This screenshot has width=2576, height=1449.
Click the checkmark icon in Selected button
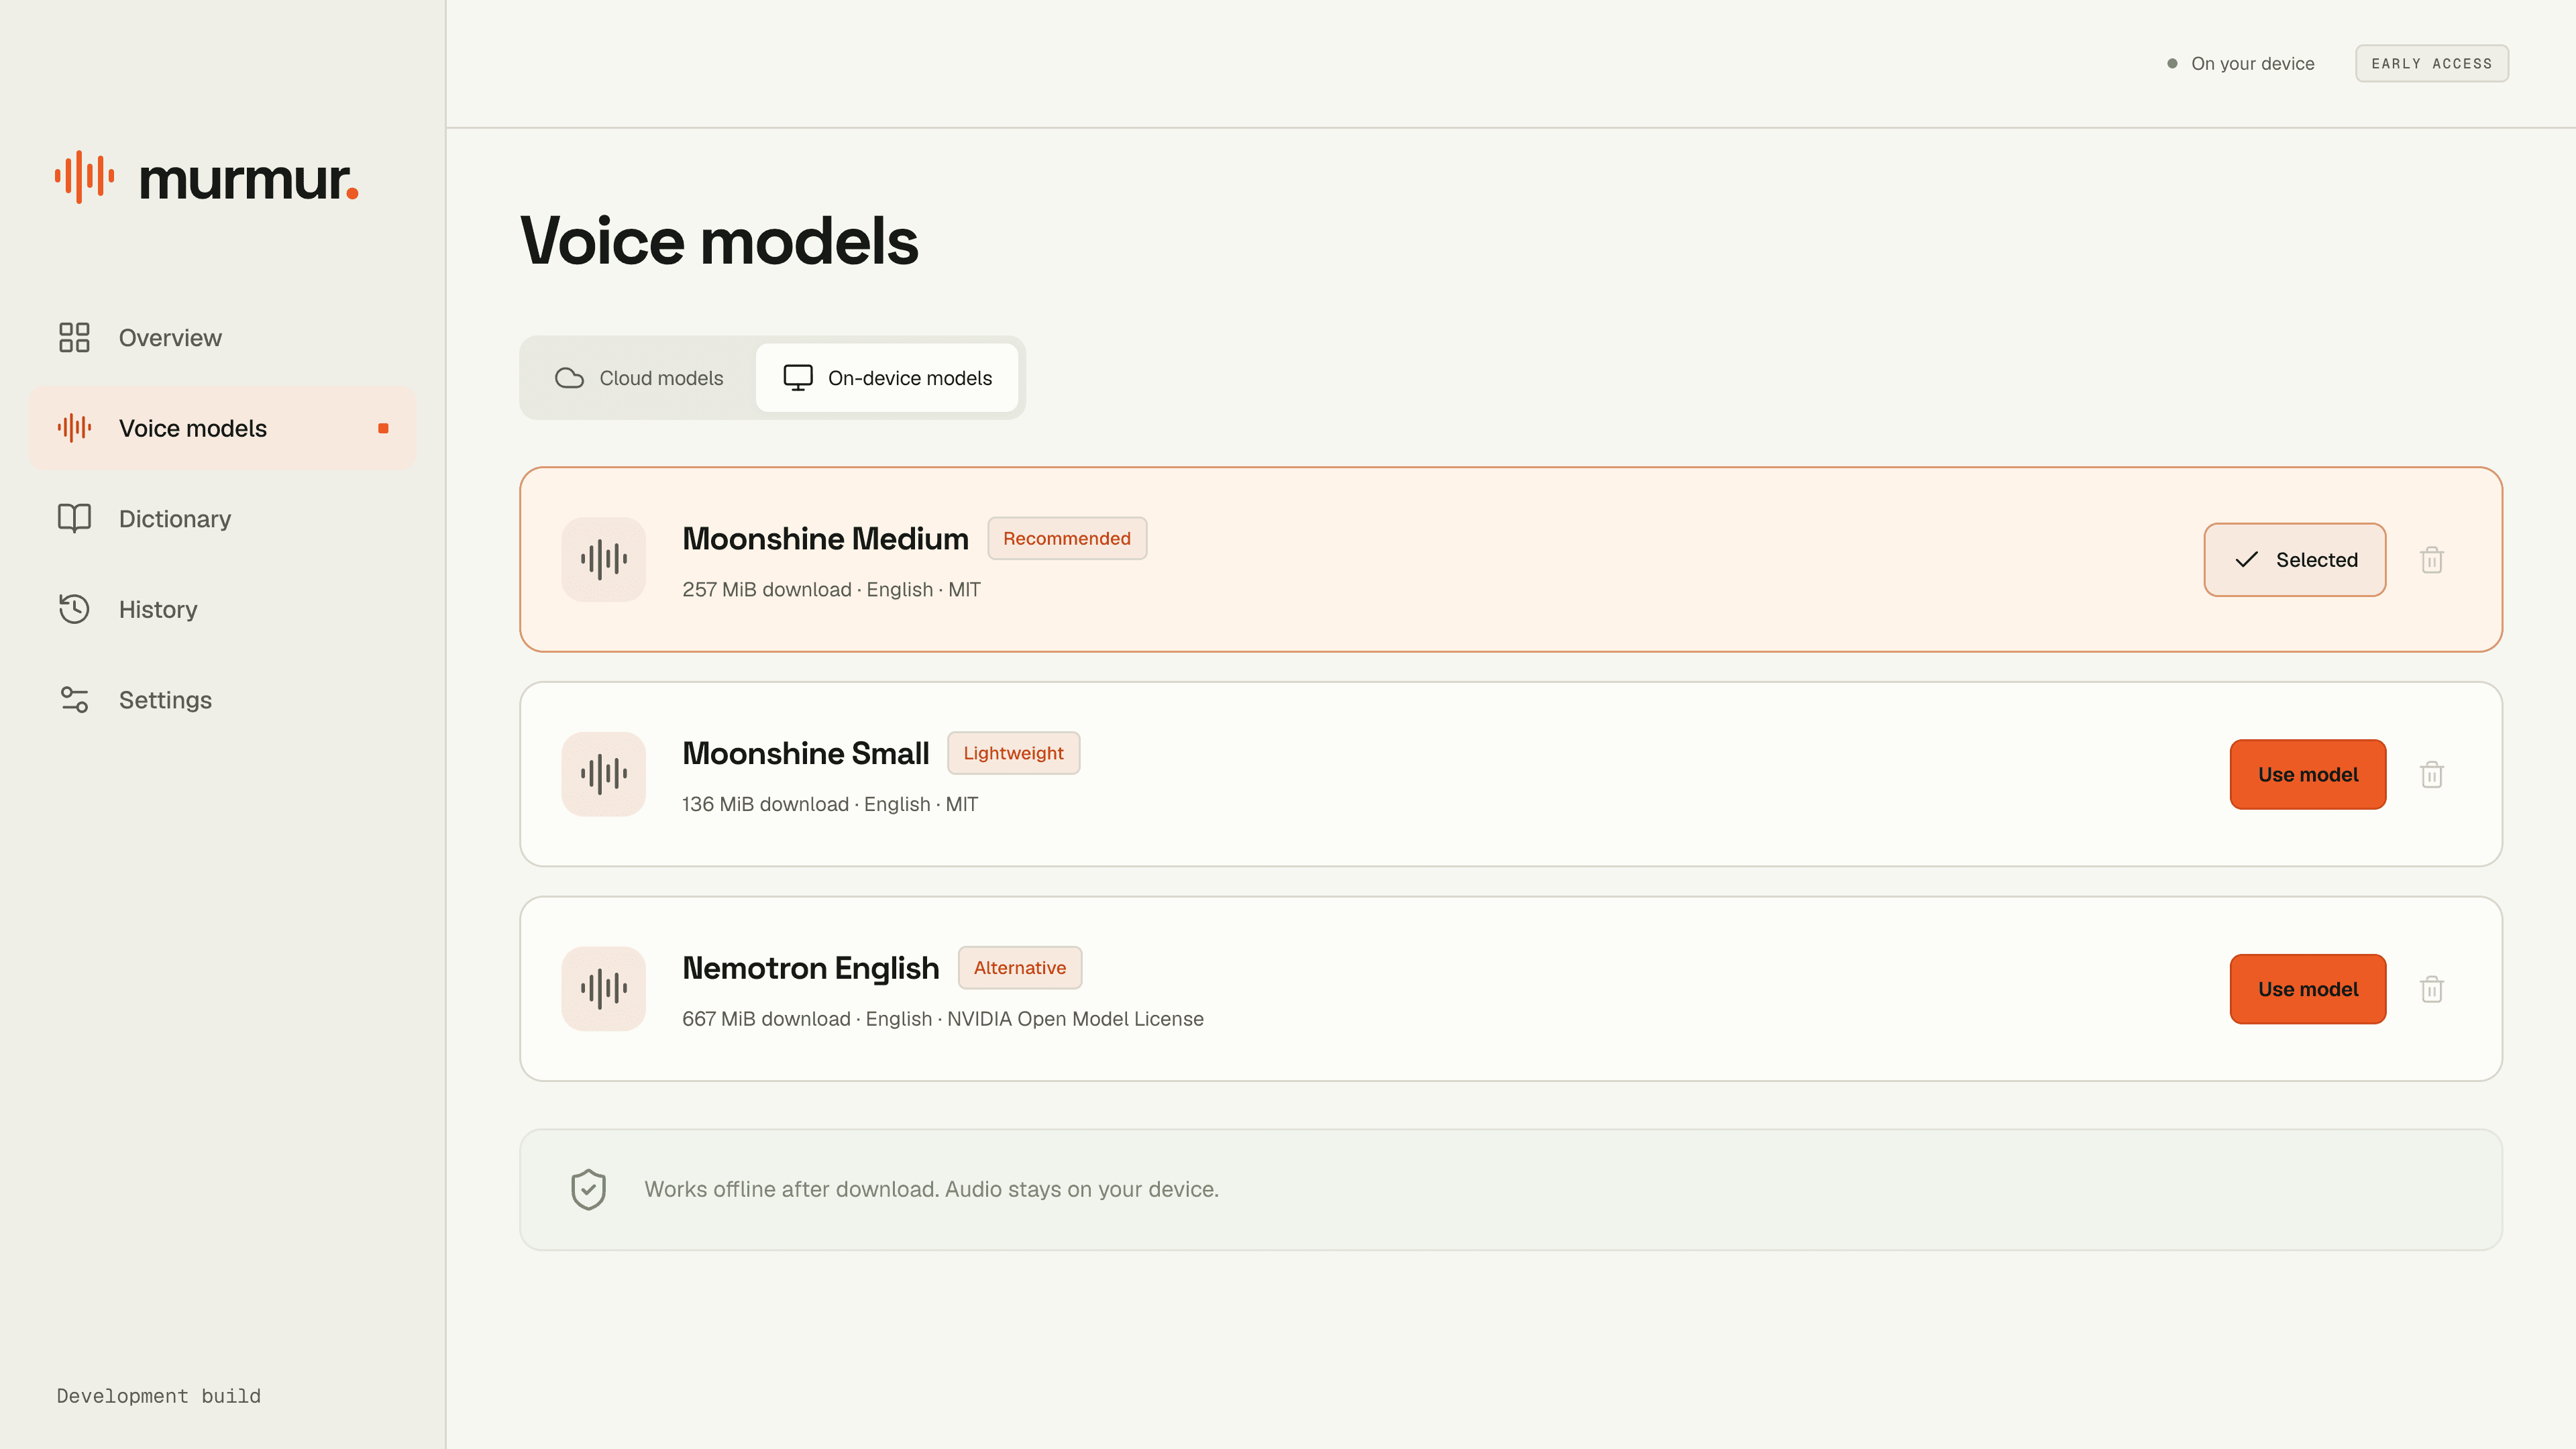2247,560
